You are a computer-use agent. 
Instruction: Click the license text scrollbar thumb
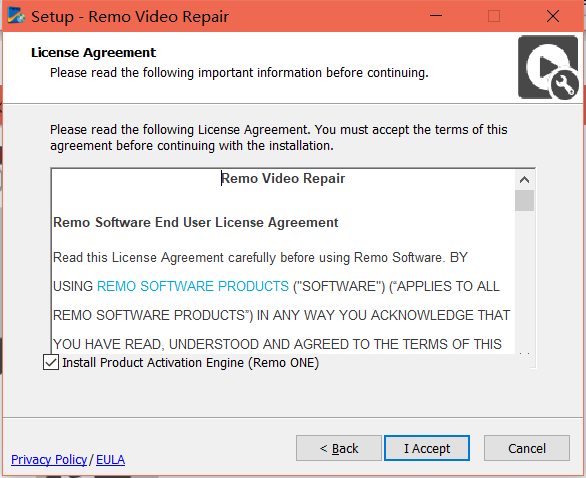pyautogui.click(x=524, y=201)
